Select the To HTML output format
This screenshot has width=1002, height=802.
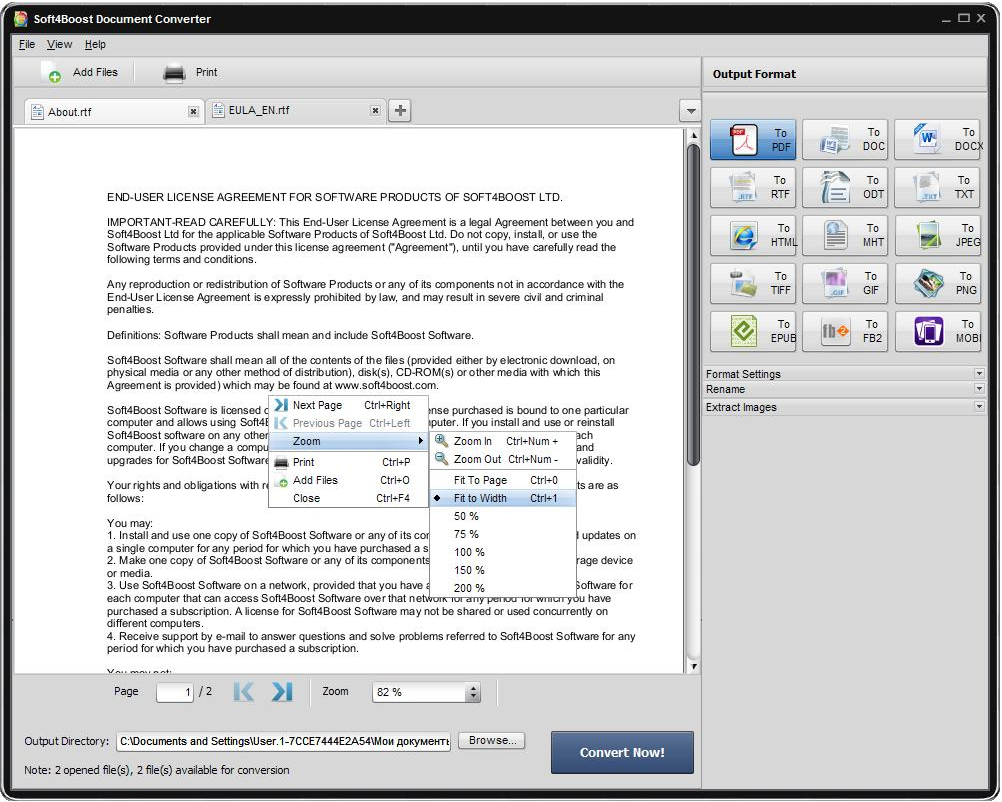click(753, 235)
